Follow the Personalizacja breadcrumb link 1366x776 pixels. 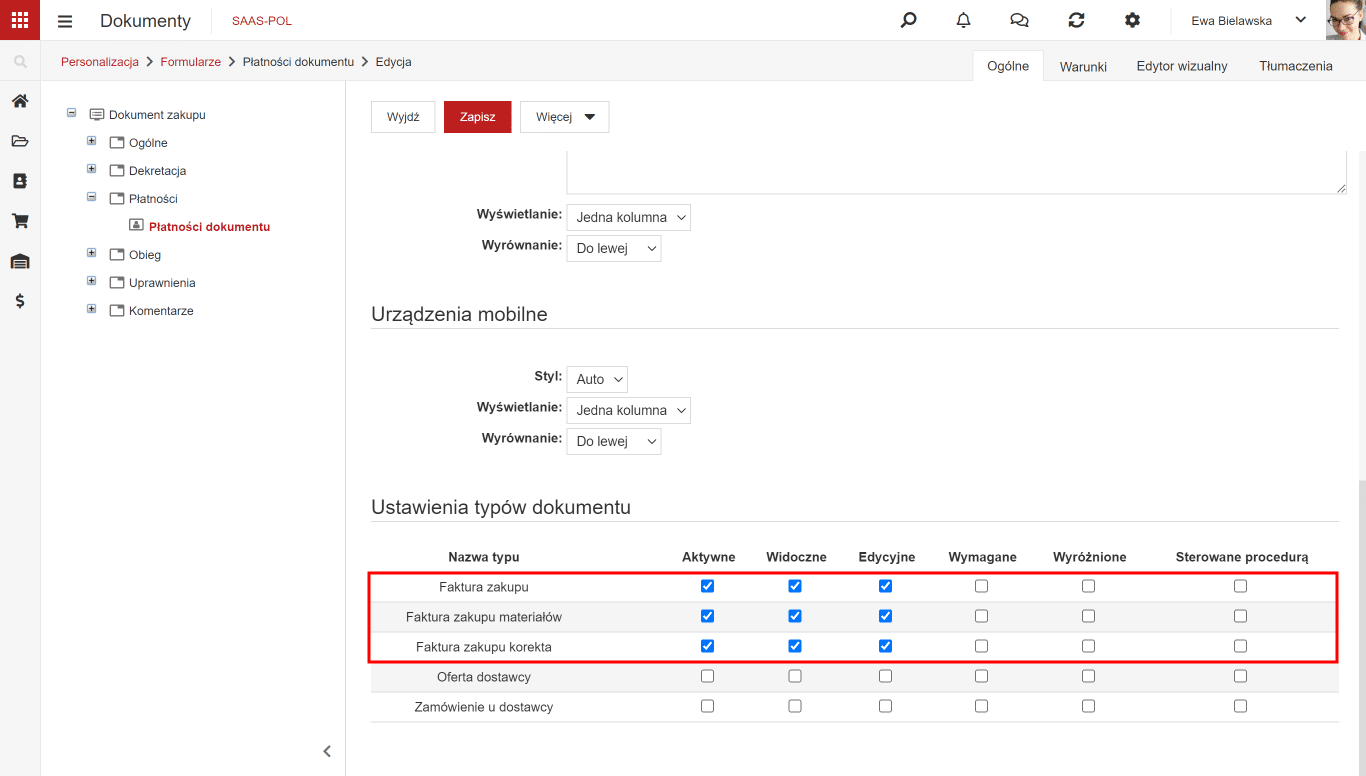tap(100, 62)
